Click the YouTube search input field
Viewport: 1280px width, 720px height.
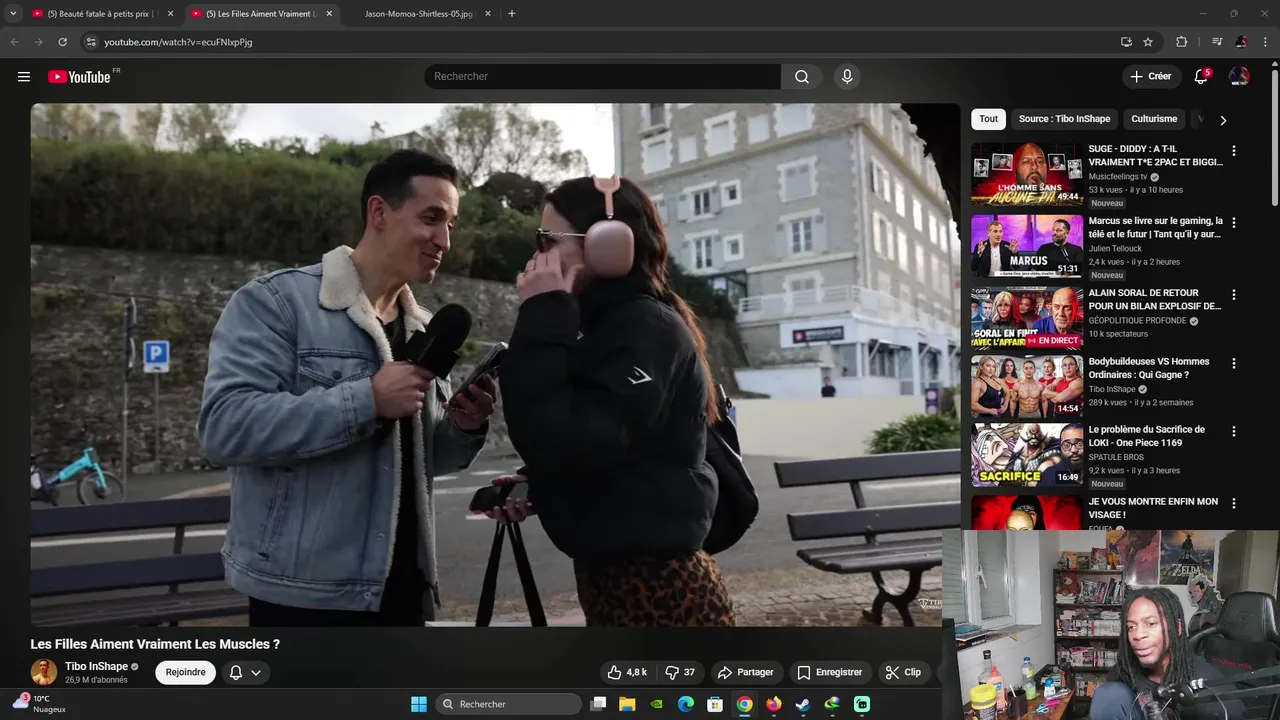(x=603, y=77)
